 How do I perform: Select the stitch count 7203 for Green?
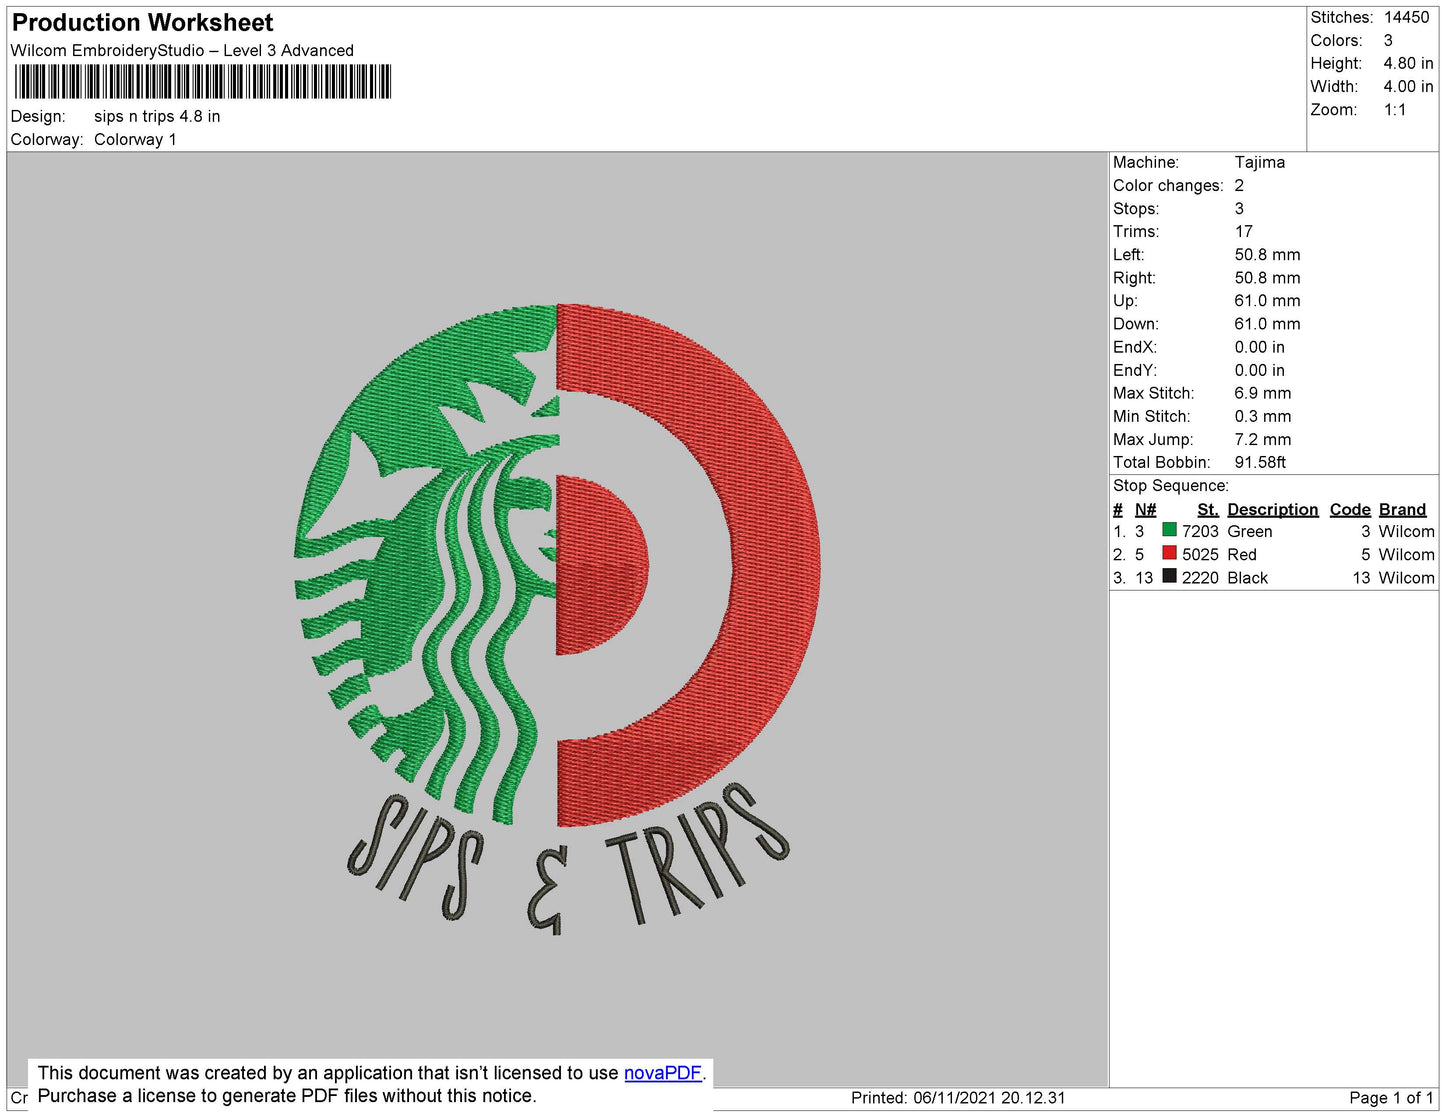(1200, 532)
